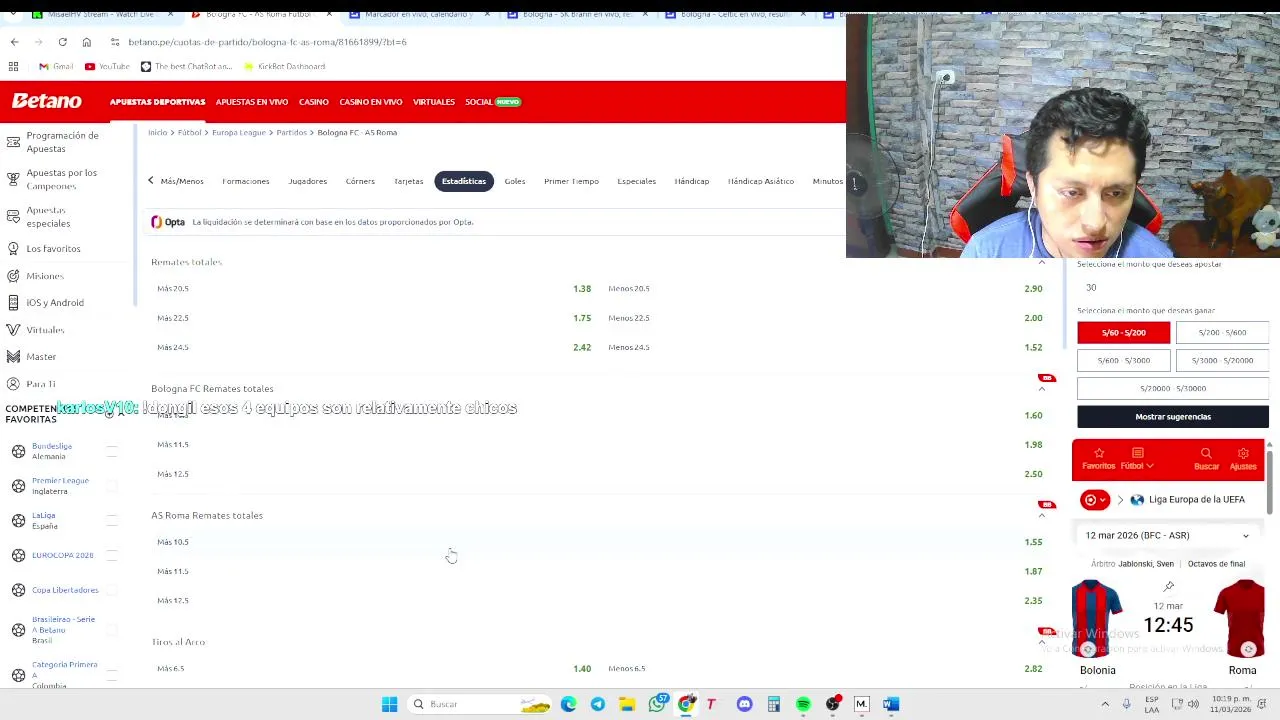The width and height of the screenshot is (1280, 720).
Task: Collapse Bologna FC Remates totales section
Action: [1041, 389]
